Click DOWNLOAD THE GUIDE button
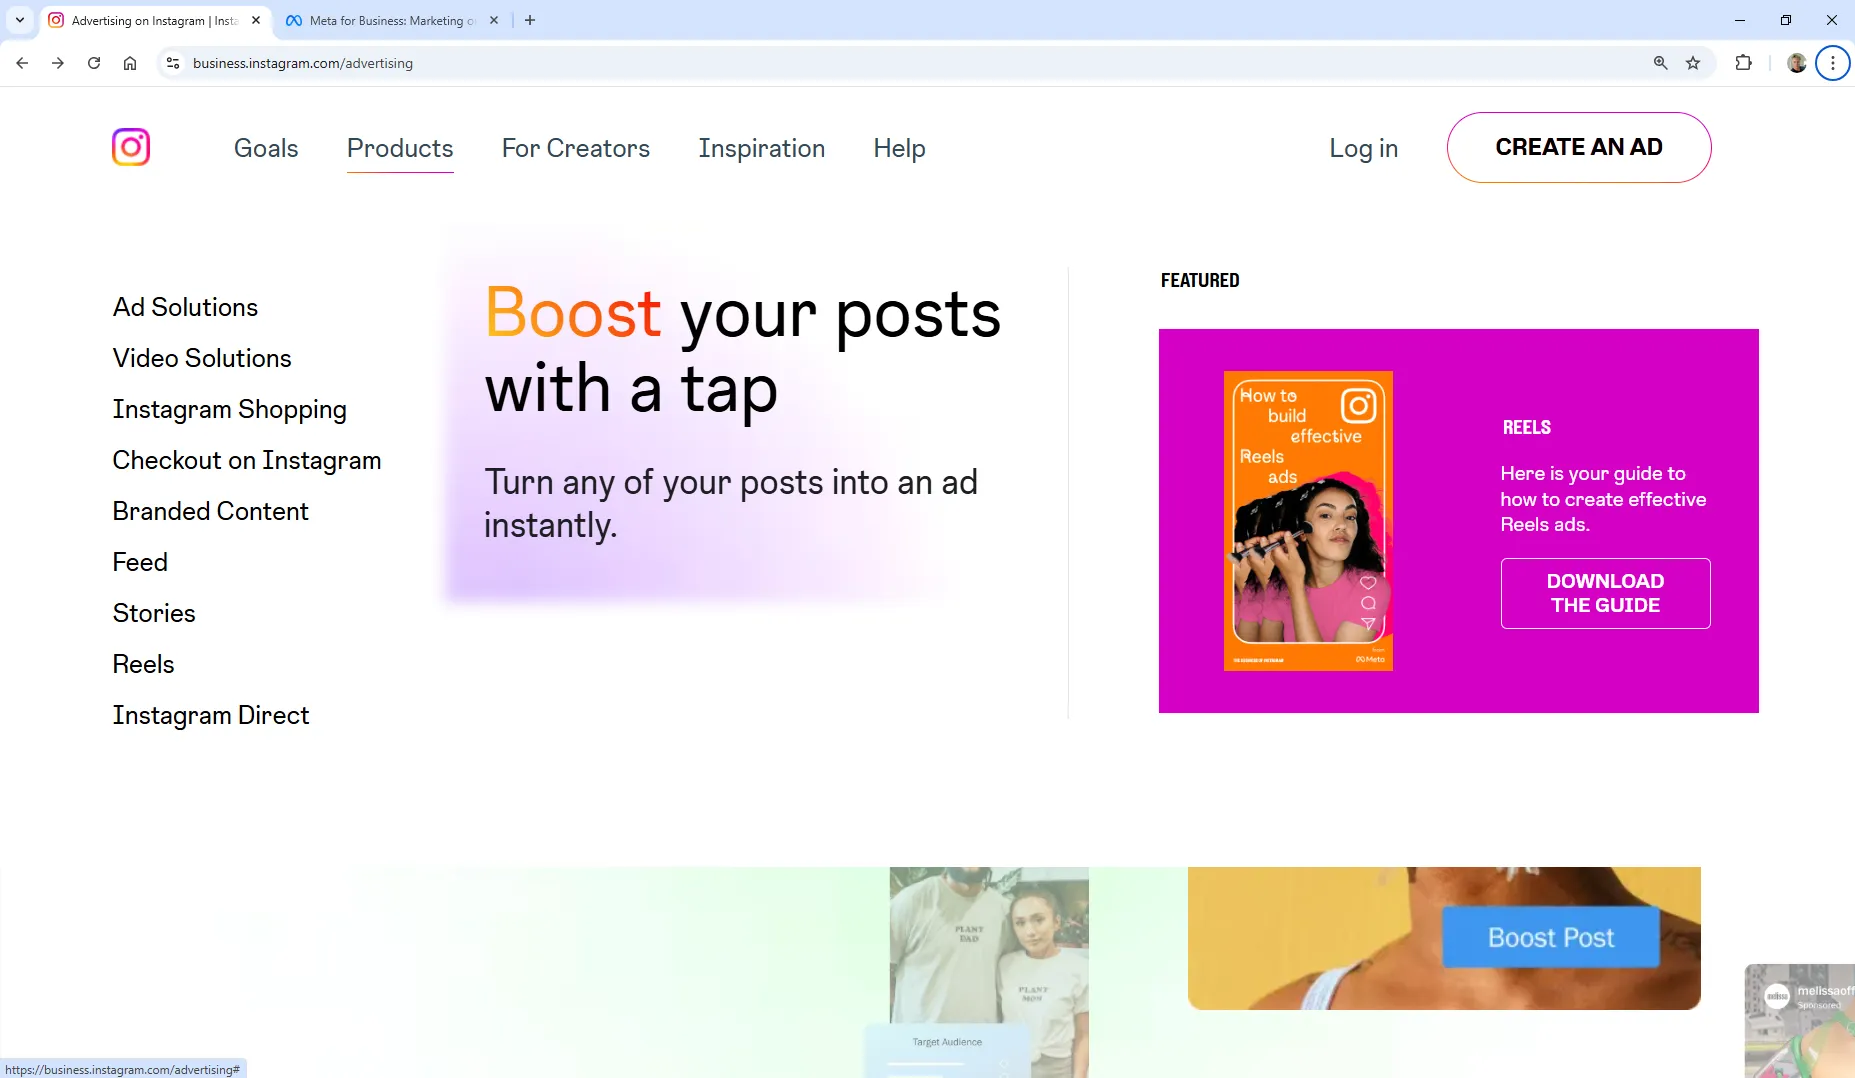1855x1078 pixels. [x=1605, y=593]
